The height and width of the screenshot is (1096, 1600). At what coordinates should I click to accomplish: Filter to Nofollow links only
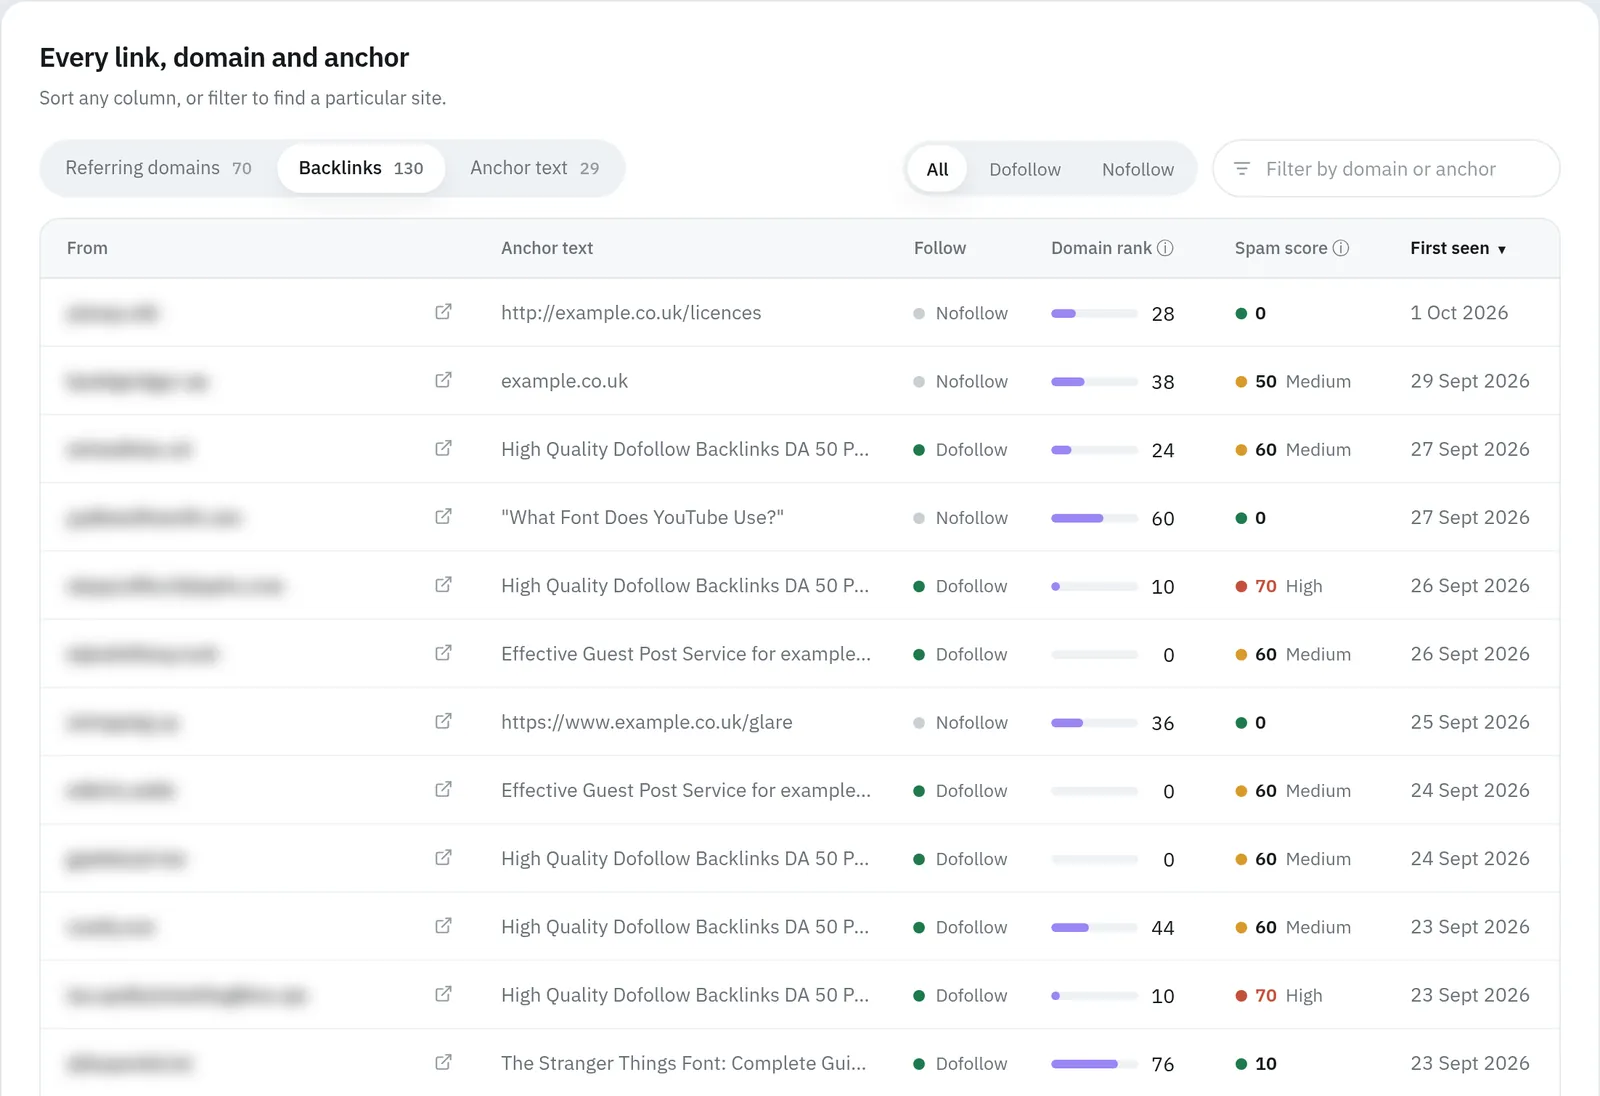(1138, 169)
